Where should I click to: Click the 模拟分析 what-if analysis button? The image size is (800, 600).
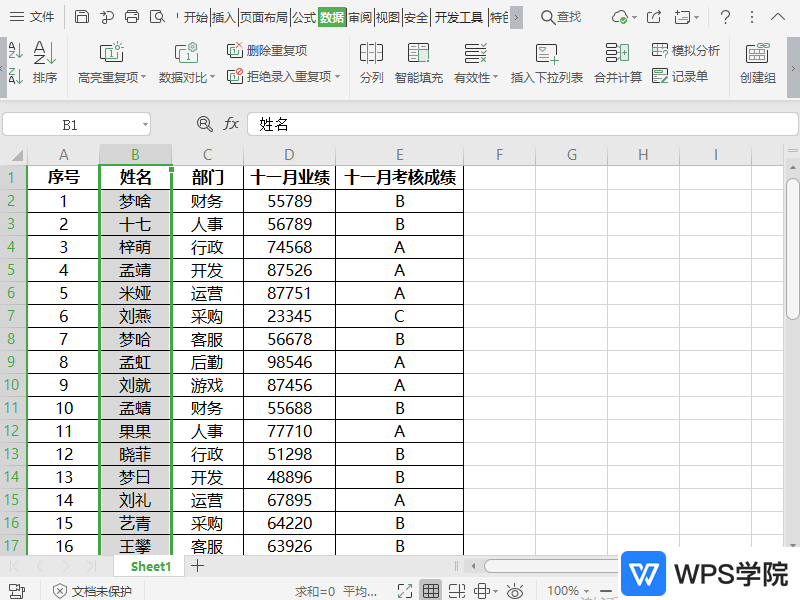[x=686, y=50]
